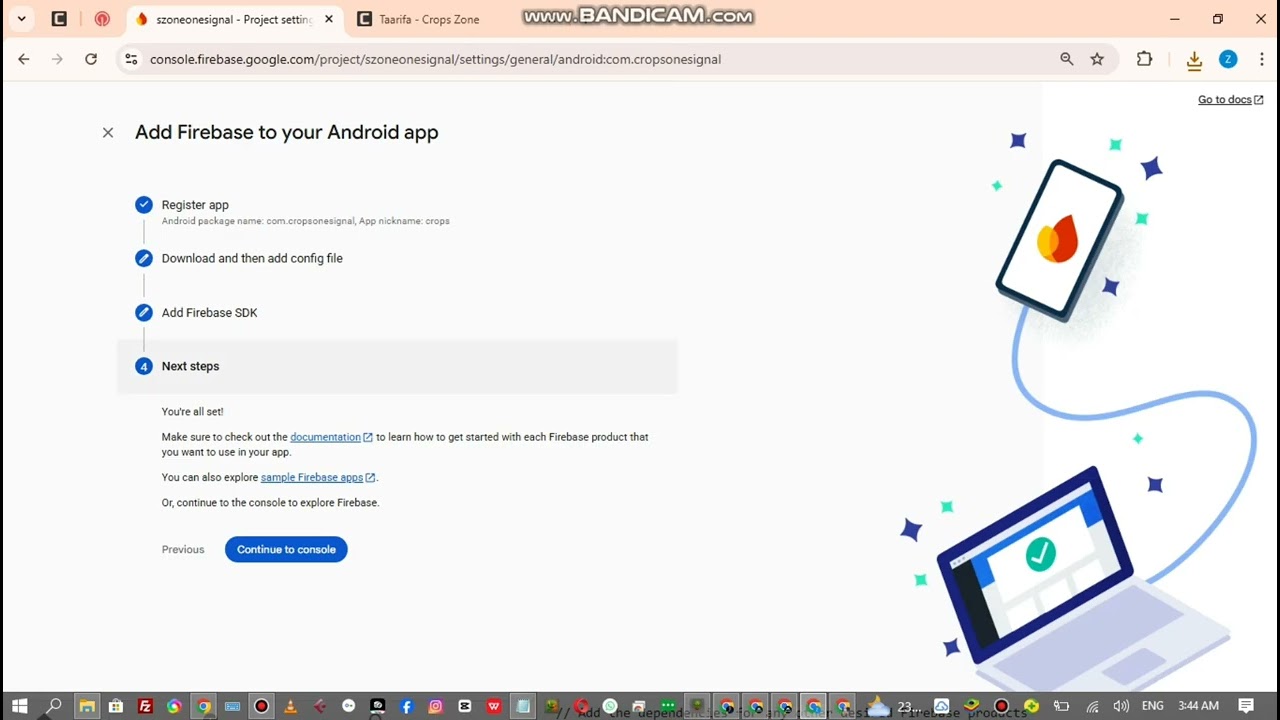The height and width of the screenshot is (720, 1280).
Task: Select the Next steps step header
Action: tap(397, 366)
